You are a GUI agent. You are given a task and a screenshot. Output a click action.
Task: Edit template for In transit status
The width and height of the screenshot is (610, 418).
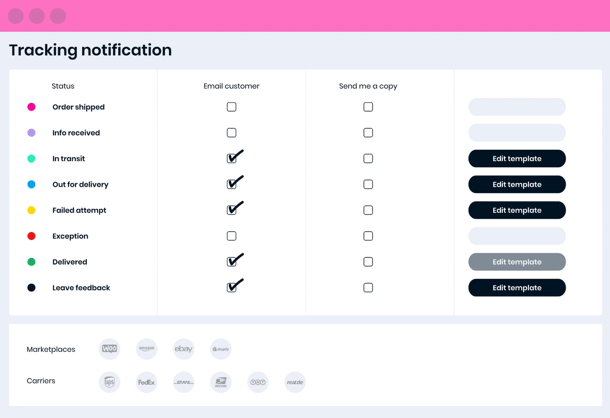(x=517, y=158)
